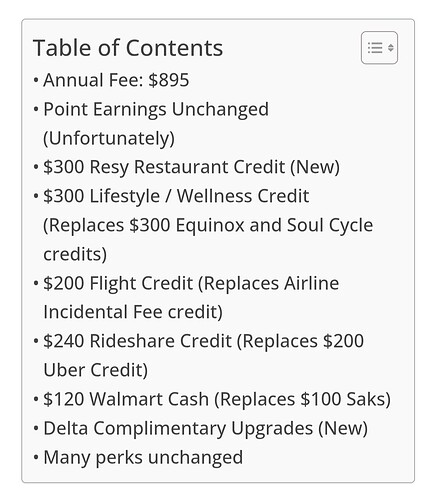
Task: Click the 'Incidental Fee credit)' link line
Action: 133,312
